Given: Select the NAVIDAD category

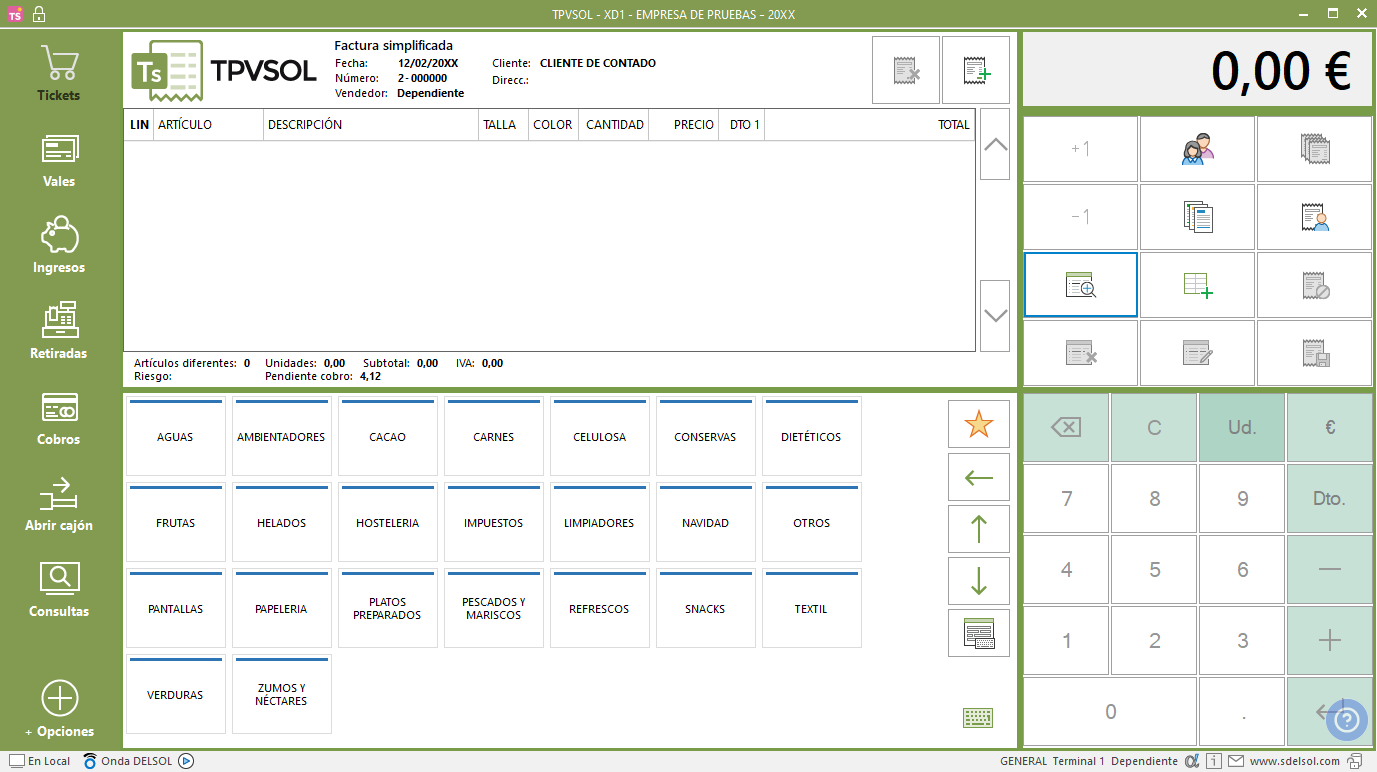Looking at the screenshot, I should click(x=706, y=523).
